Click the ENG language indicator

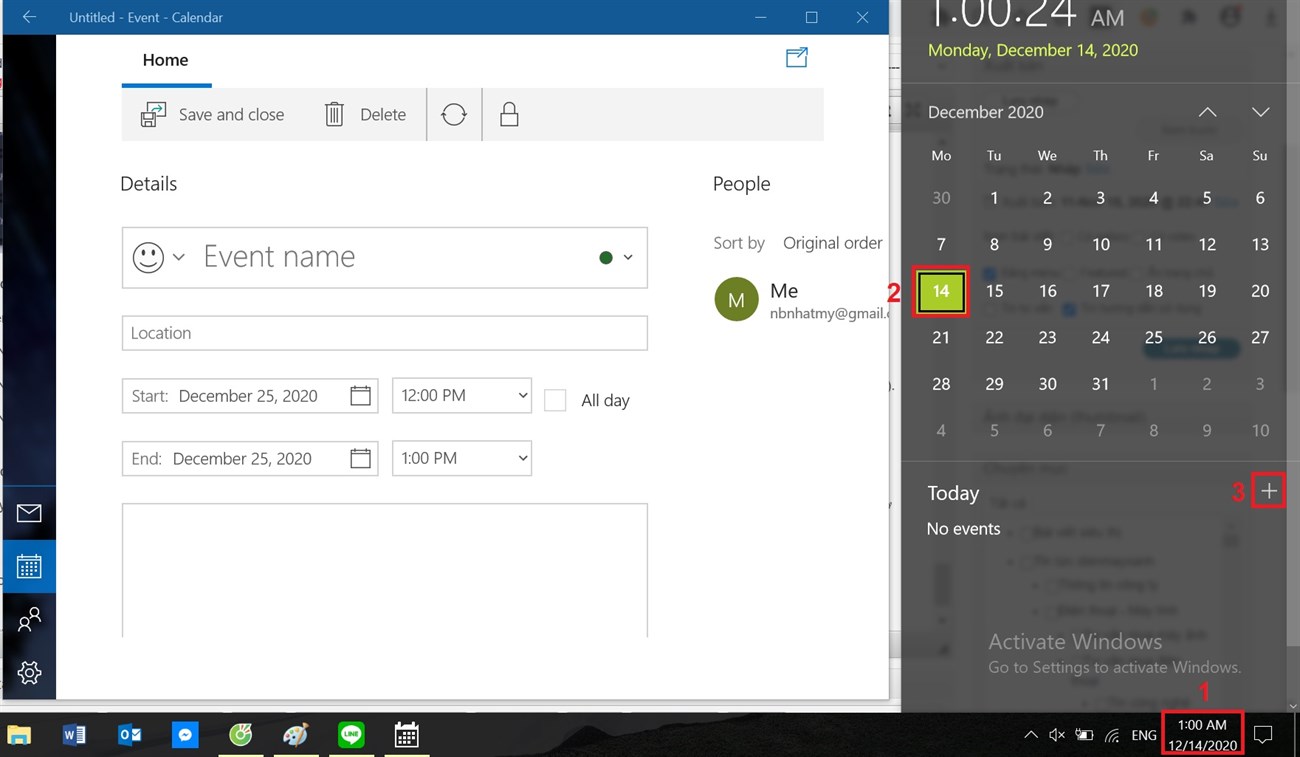click(x=1144, y=736)
